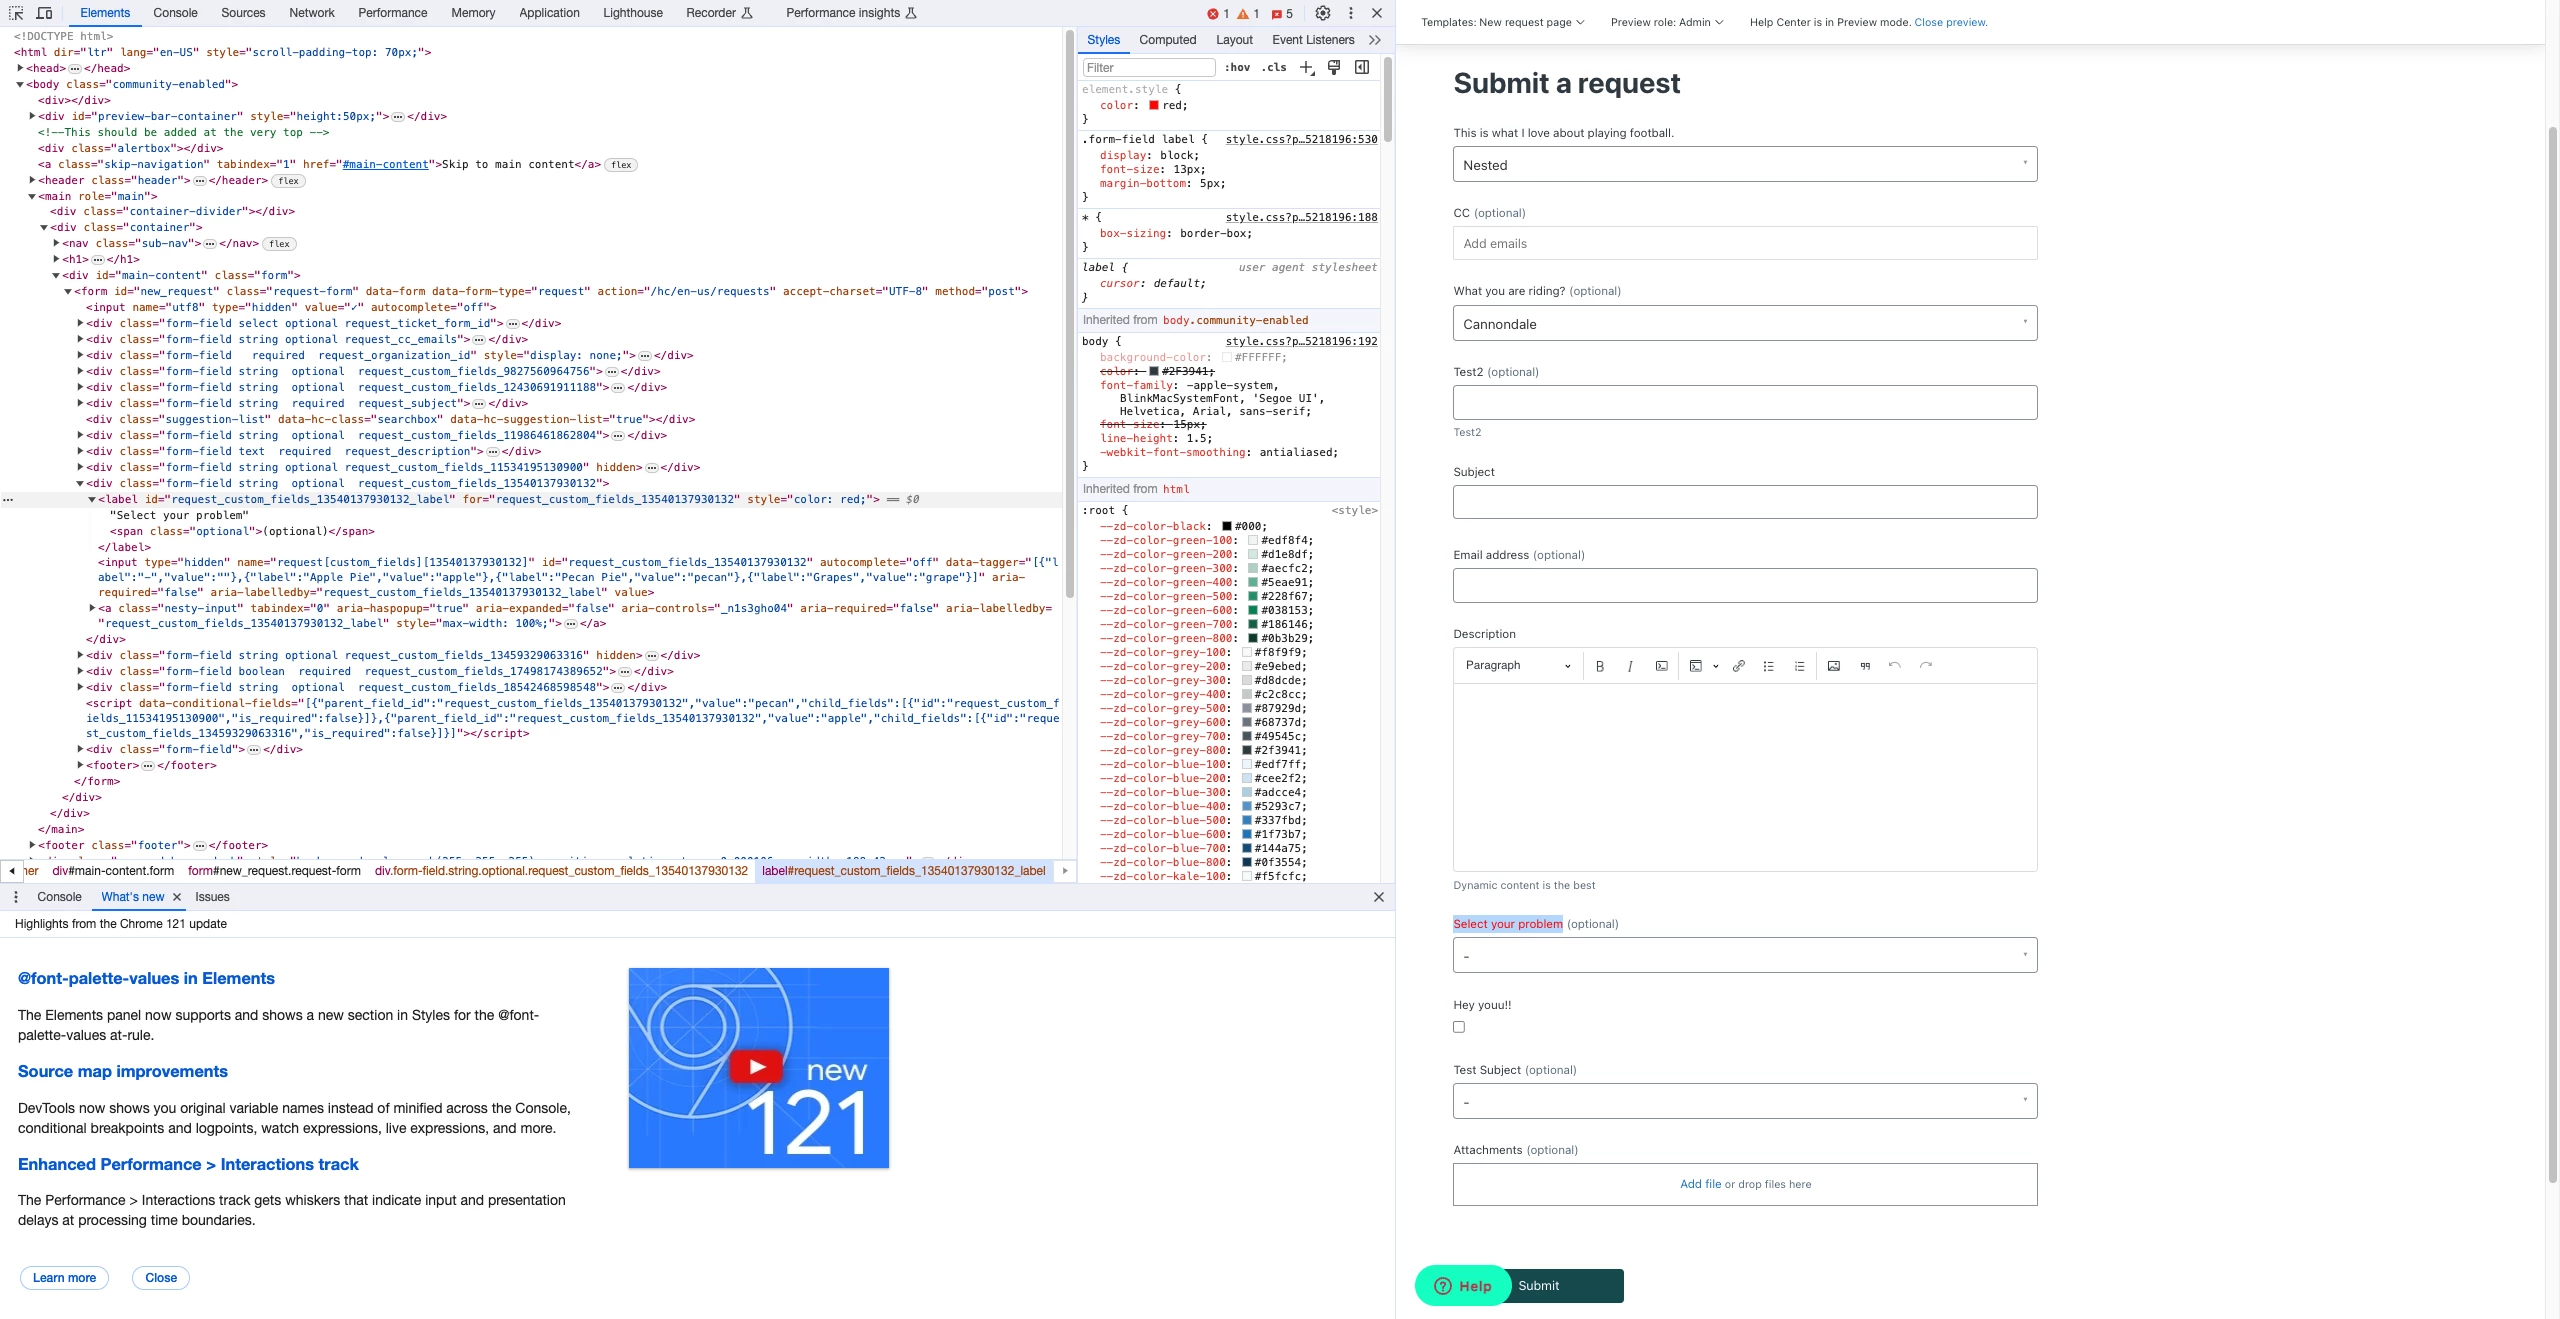Switch to the Network tab

[312, 13]
